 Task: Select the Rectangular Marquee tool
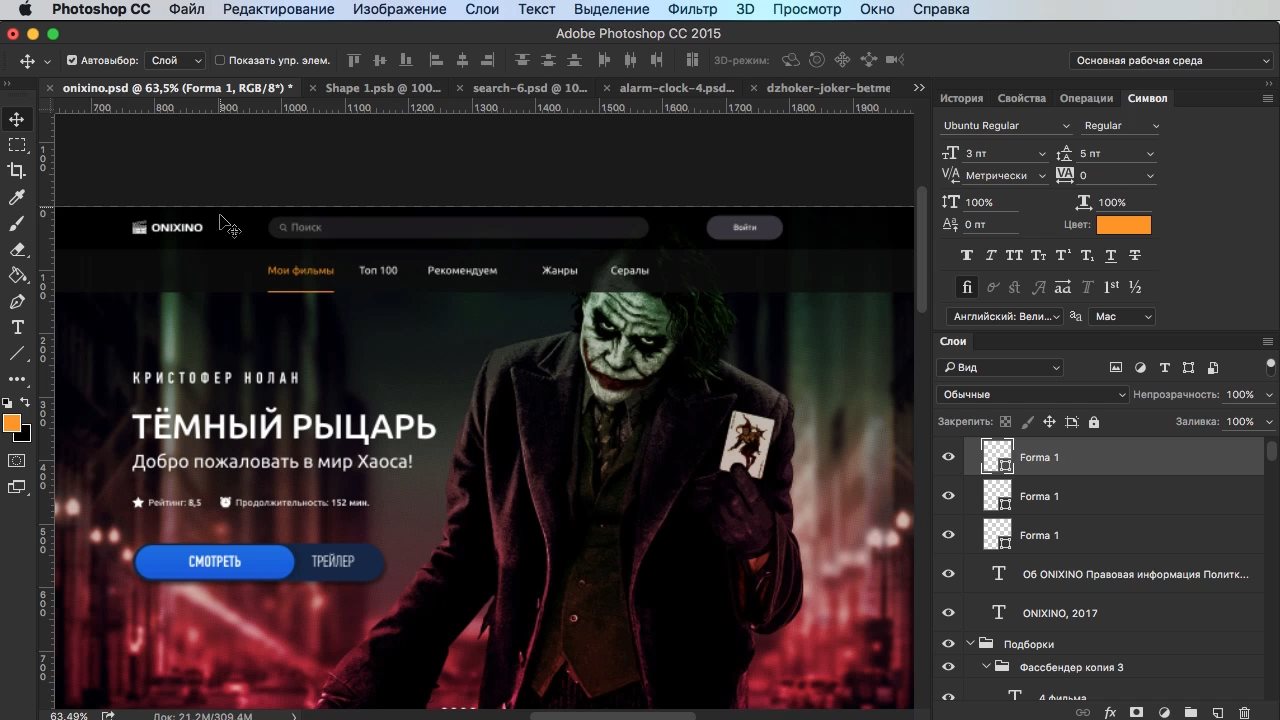click(x=17, y=146)
